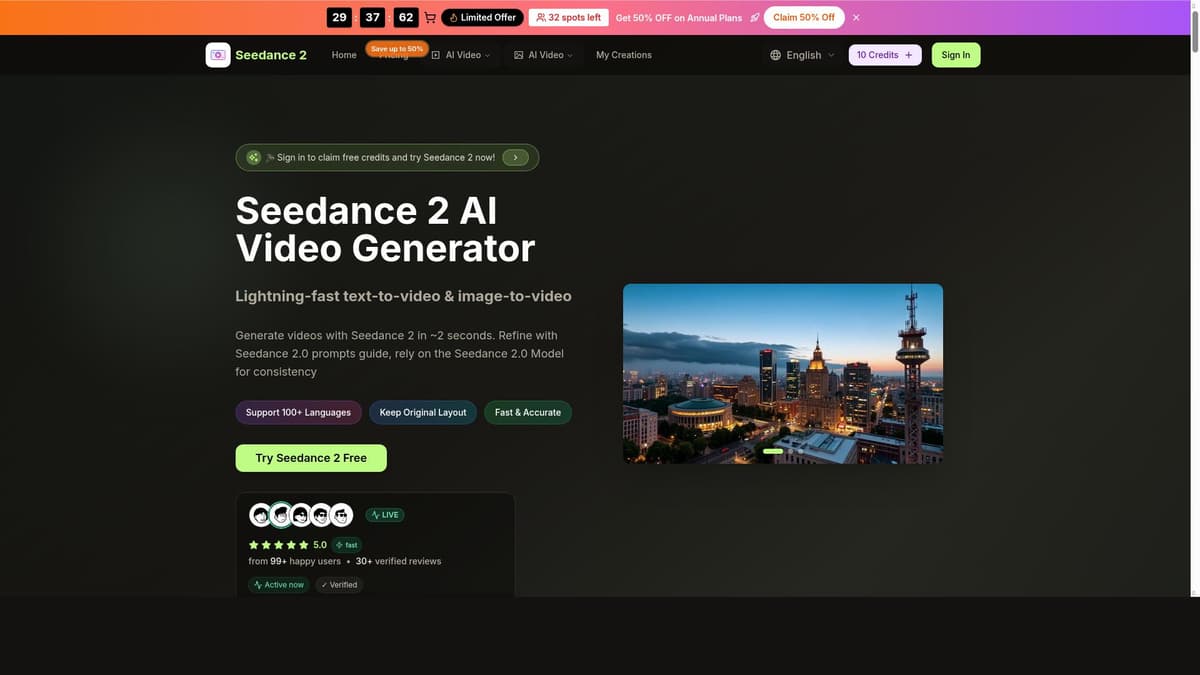Click the flame icon on Limited Offer badge

pos(454,16)
